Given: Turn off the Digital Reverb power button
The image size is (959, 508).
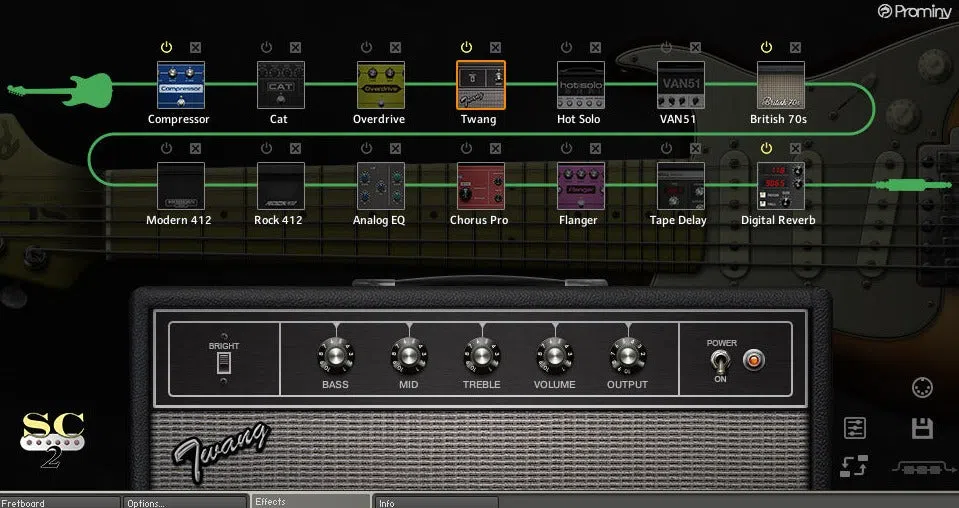Looking at the screenshot, I should pos(766,148).
